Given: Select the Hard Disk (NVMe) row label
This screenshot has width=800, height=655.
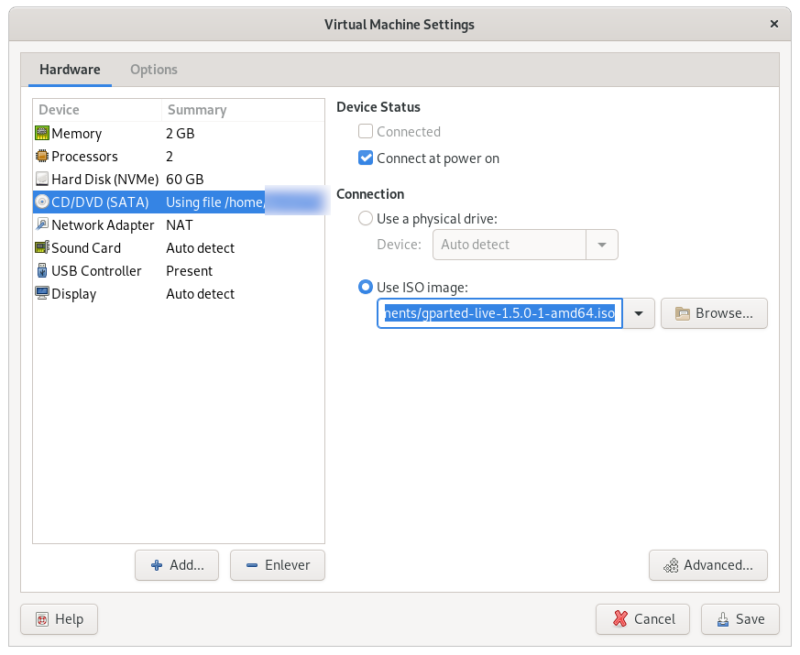Looking at the screenshot, I should [105, 179].
